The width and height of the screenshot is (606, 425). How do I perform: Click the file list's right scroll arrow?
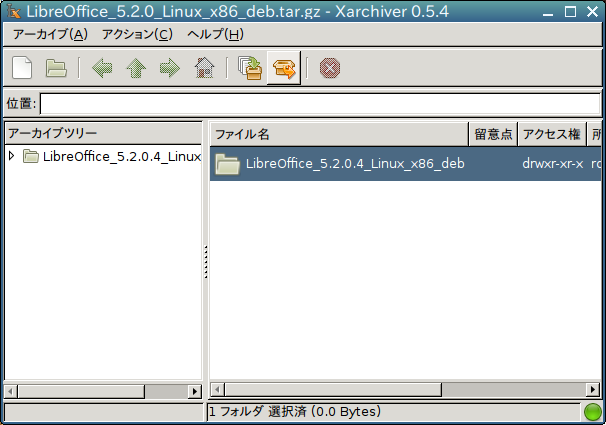[x=593, y=389]
